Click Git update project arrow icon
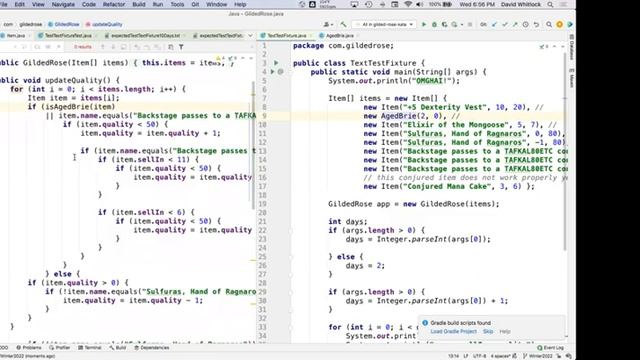This screenshot has height=360, width=640. coord(494,24)
